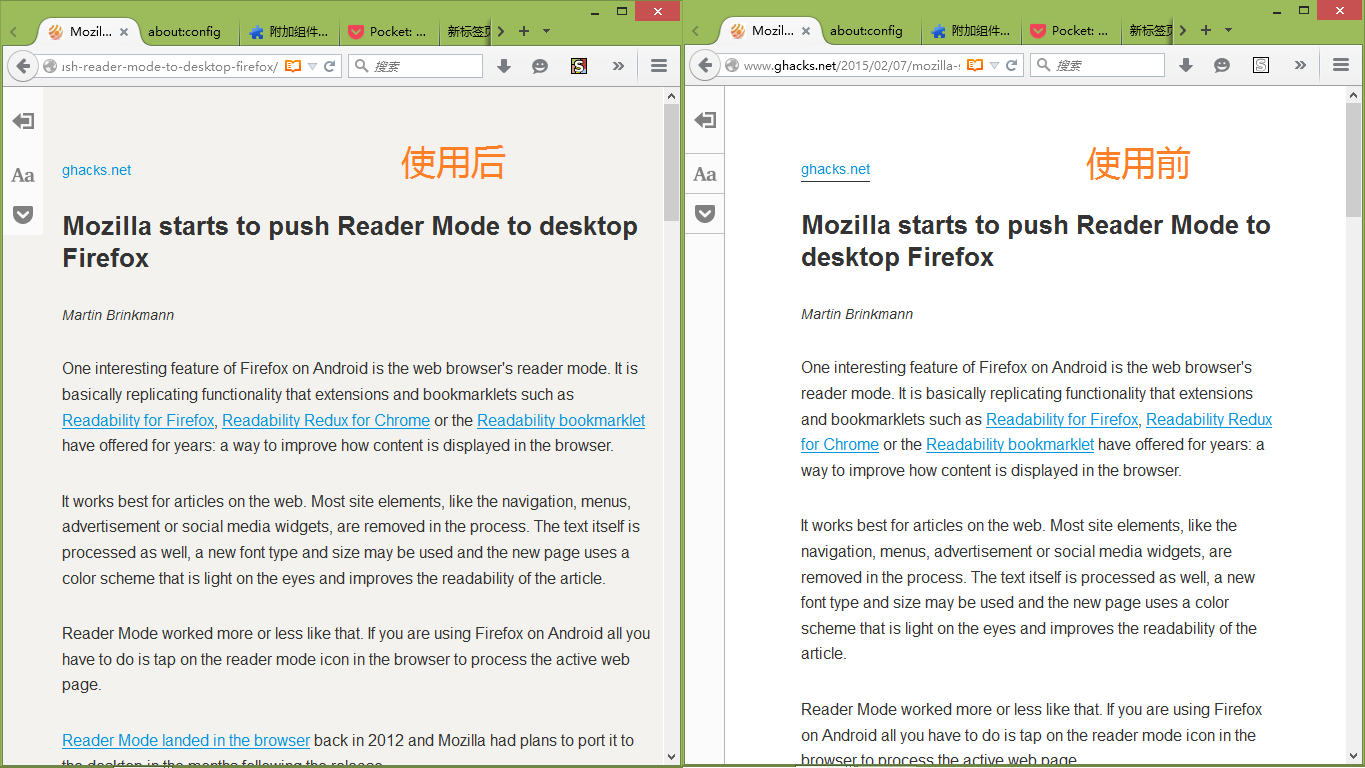Open the hamburger menu in the left window
This screenshot has width=1365, height=768.
[659, 66]
